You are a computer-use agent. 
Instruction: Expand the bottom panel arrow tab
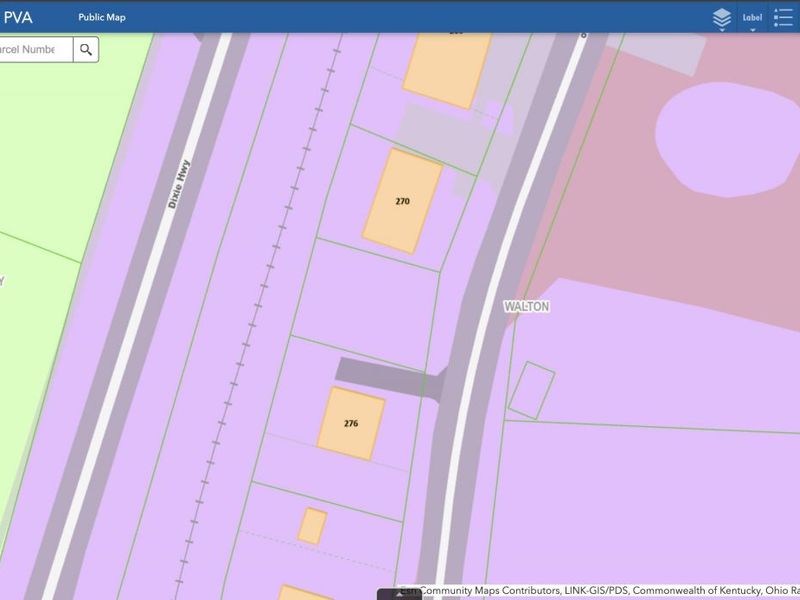[399, 594]
